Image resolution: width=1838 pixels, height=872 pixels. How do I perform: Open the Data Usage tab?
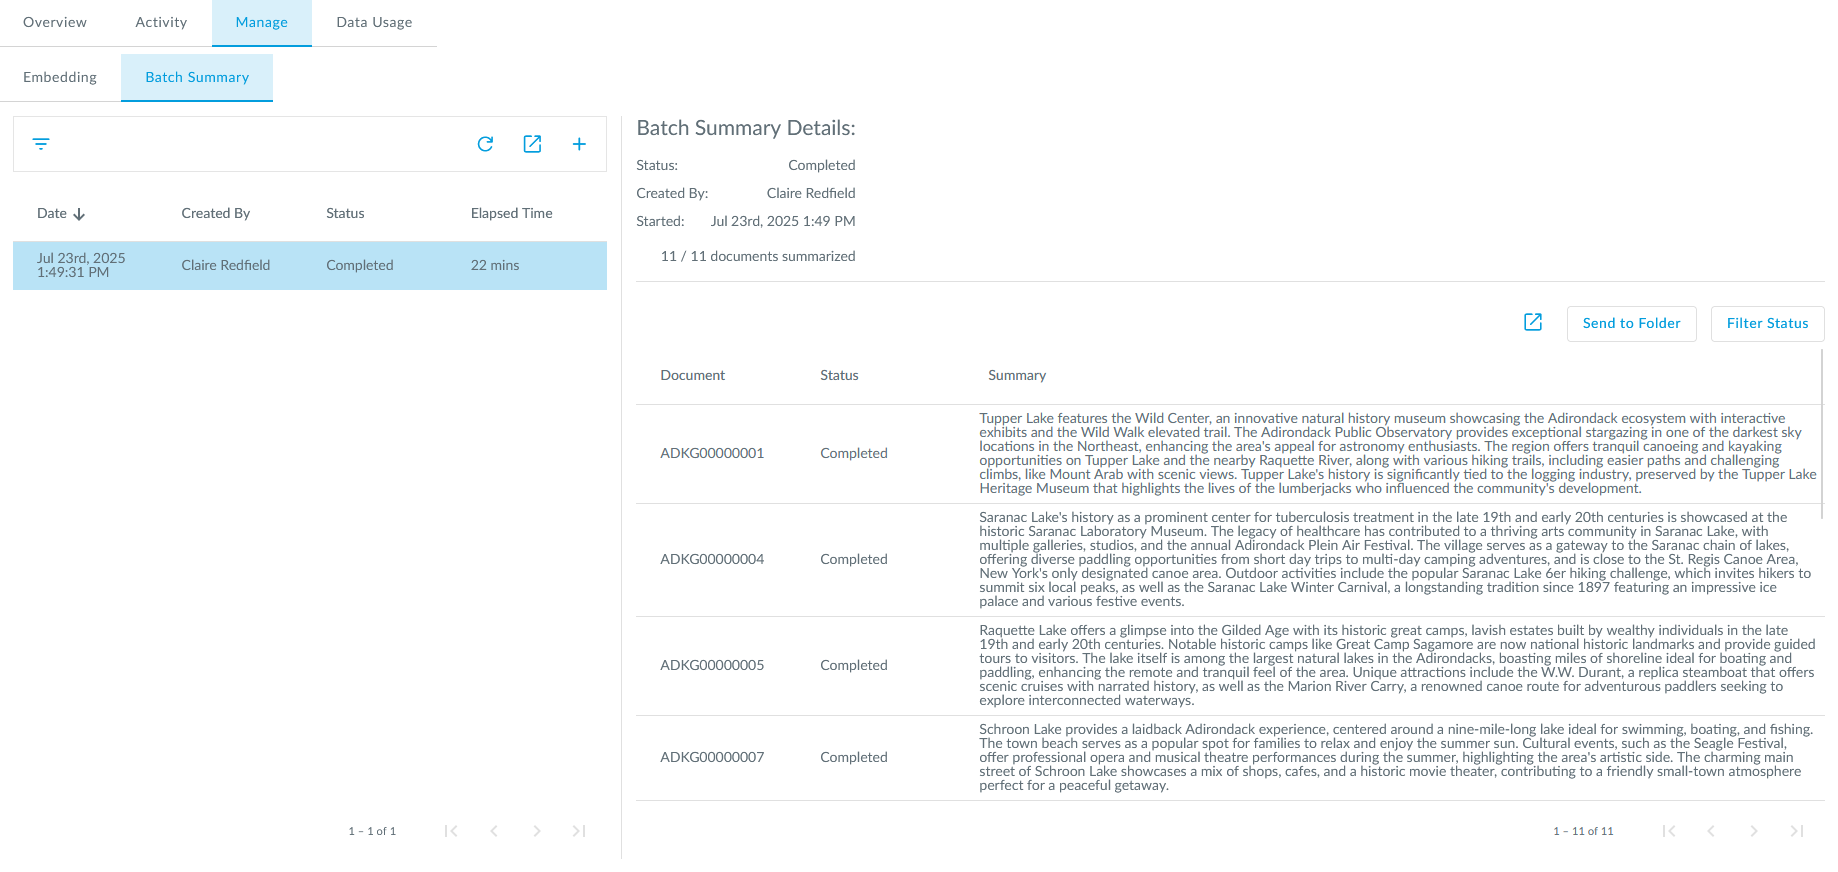pos(374,22)
